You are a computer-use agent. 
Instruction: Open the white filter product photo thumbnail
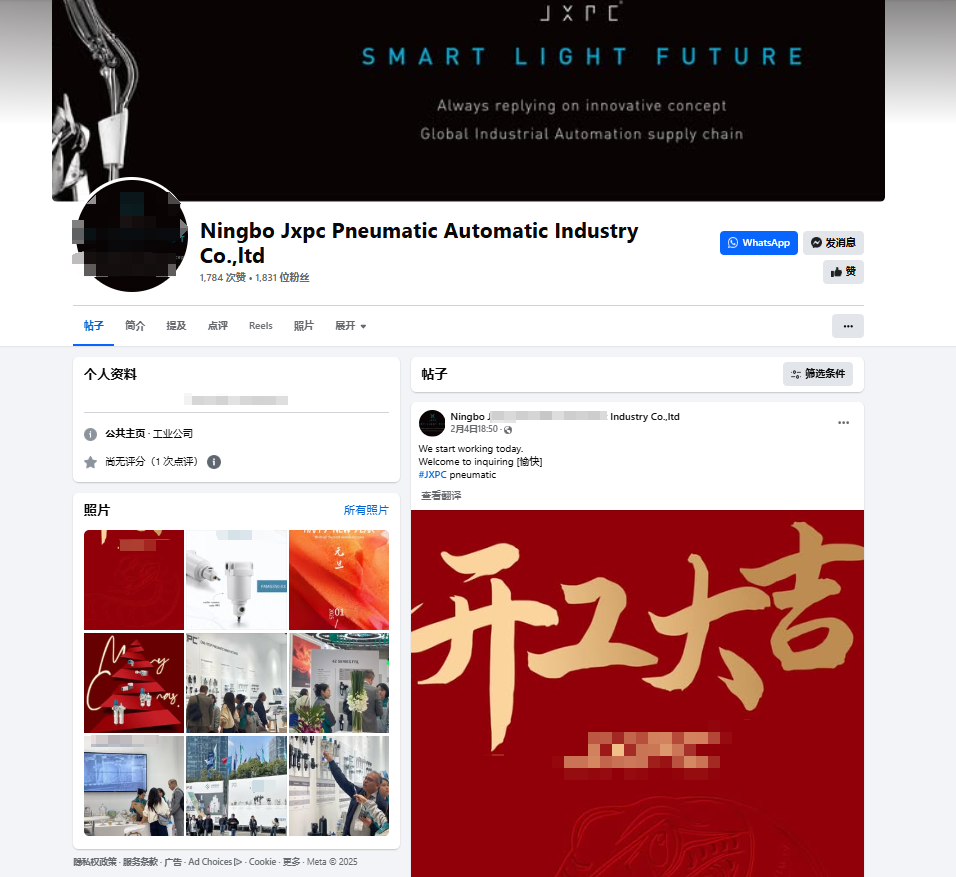tap(236, 579)
